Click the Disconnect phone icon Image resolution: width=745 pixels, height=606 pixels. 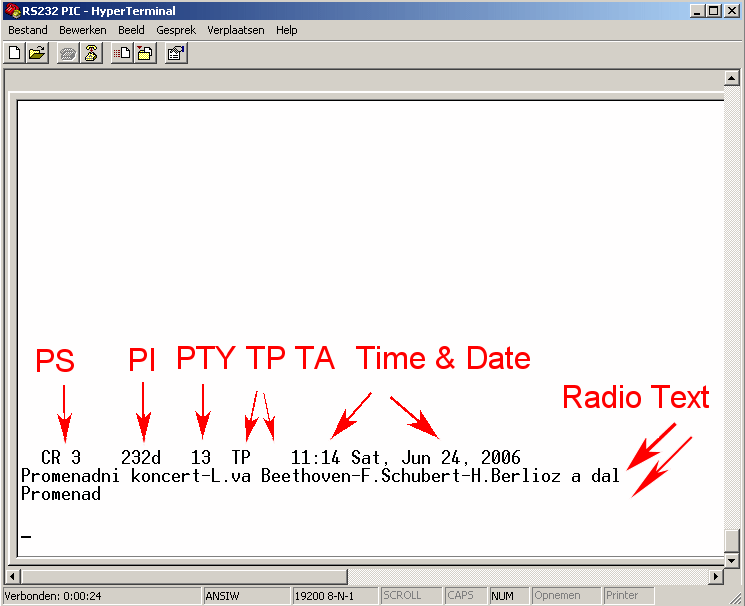click(x=90, y=54)
